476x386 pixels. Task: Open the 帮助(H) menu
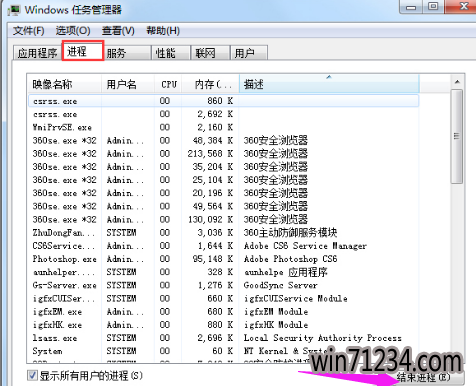tap(163, 31)
